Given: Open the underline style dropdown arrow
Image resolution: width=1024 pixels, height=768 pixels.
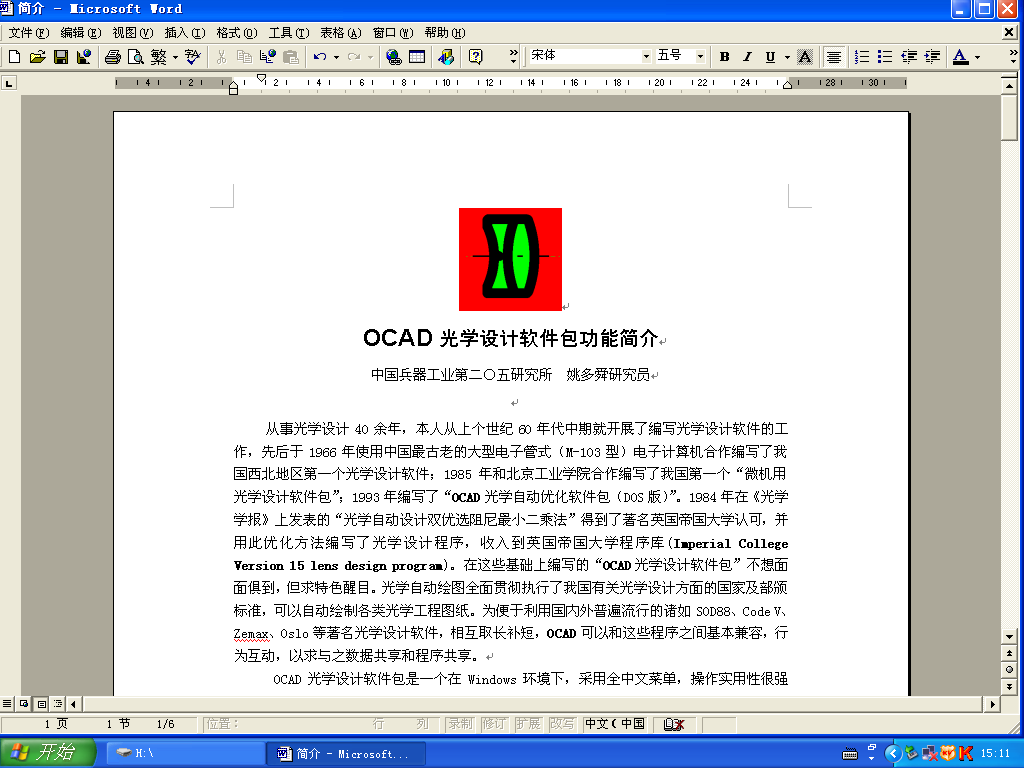Looking at the screenshot, I should (787, 57).
